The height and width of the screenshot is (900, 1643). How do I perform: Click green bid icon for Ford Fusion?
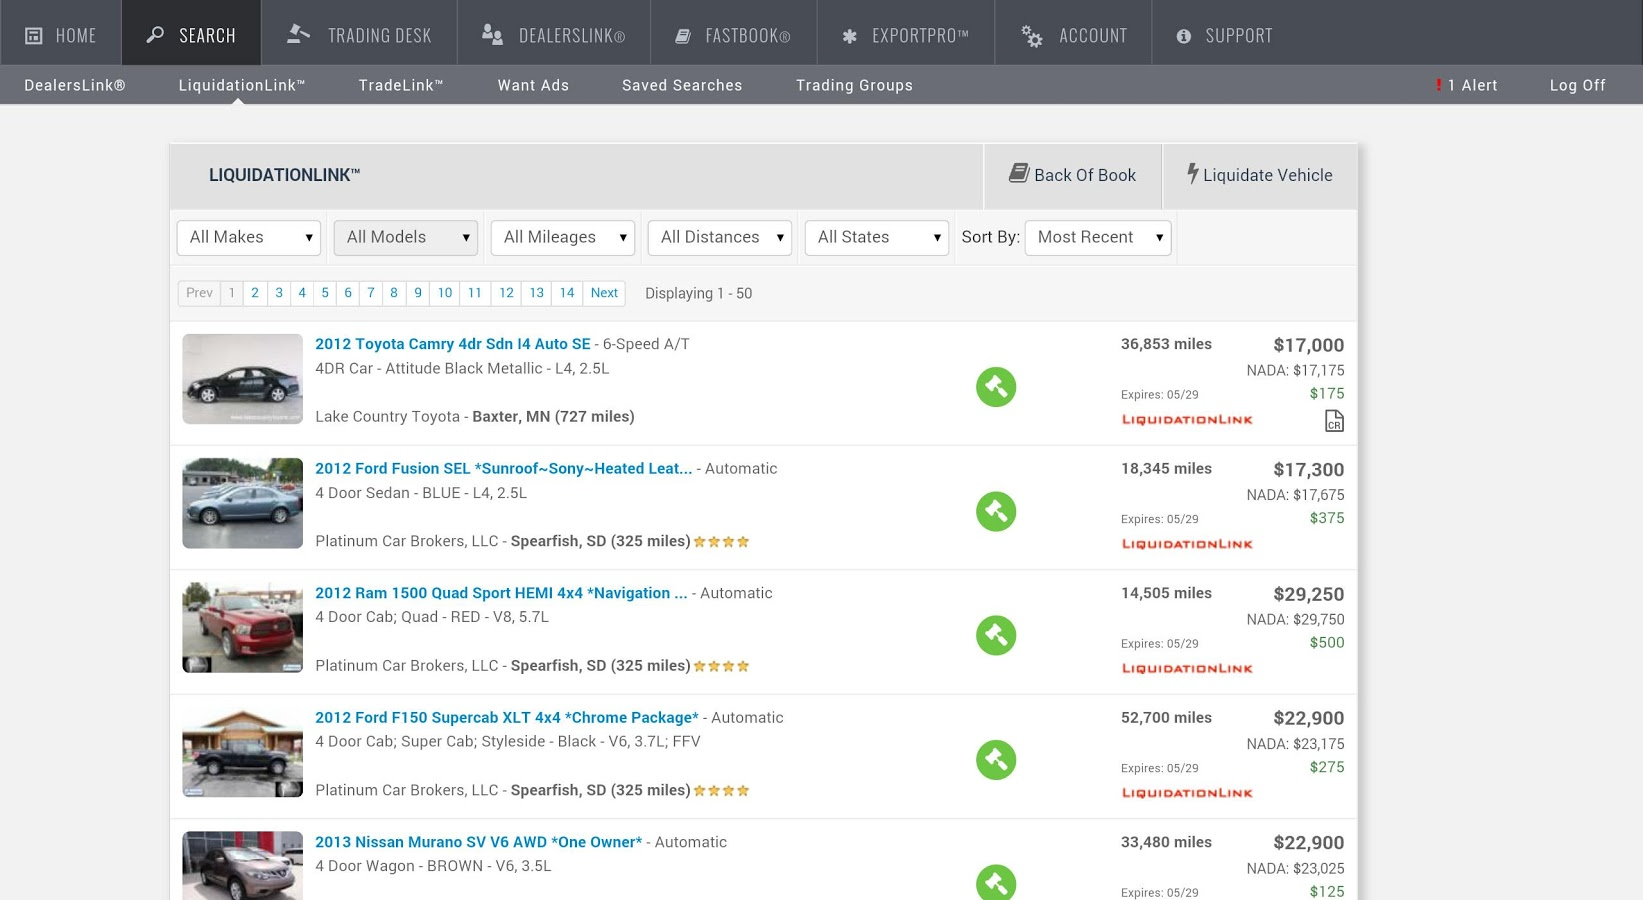point(996,511)
